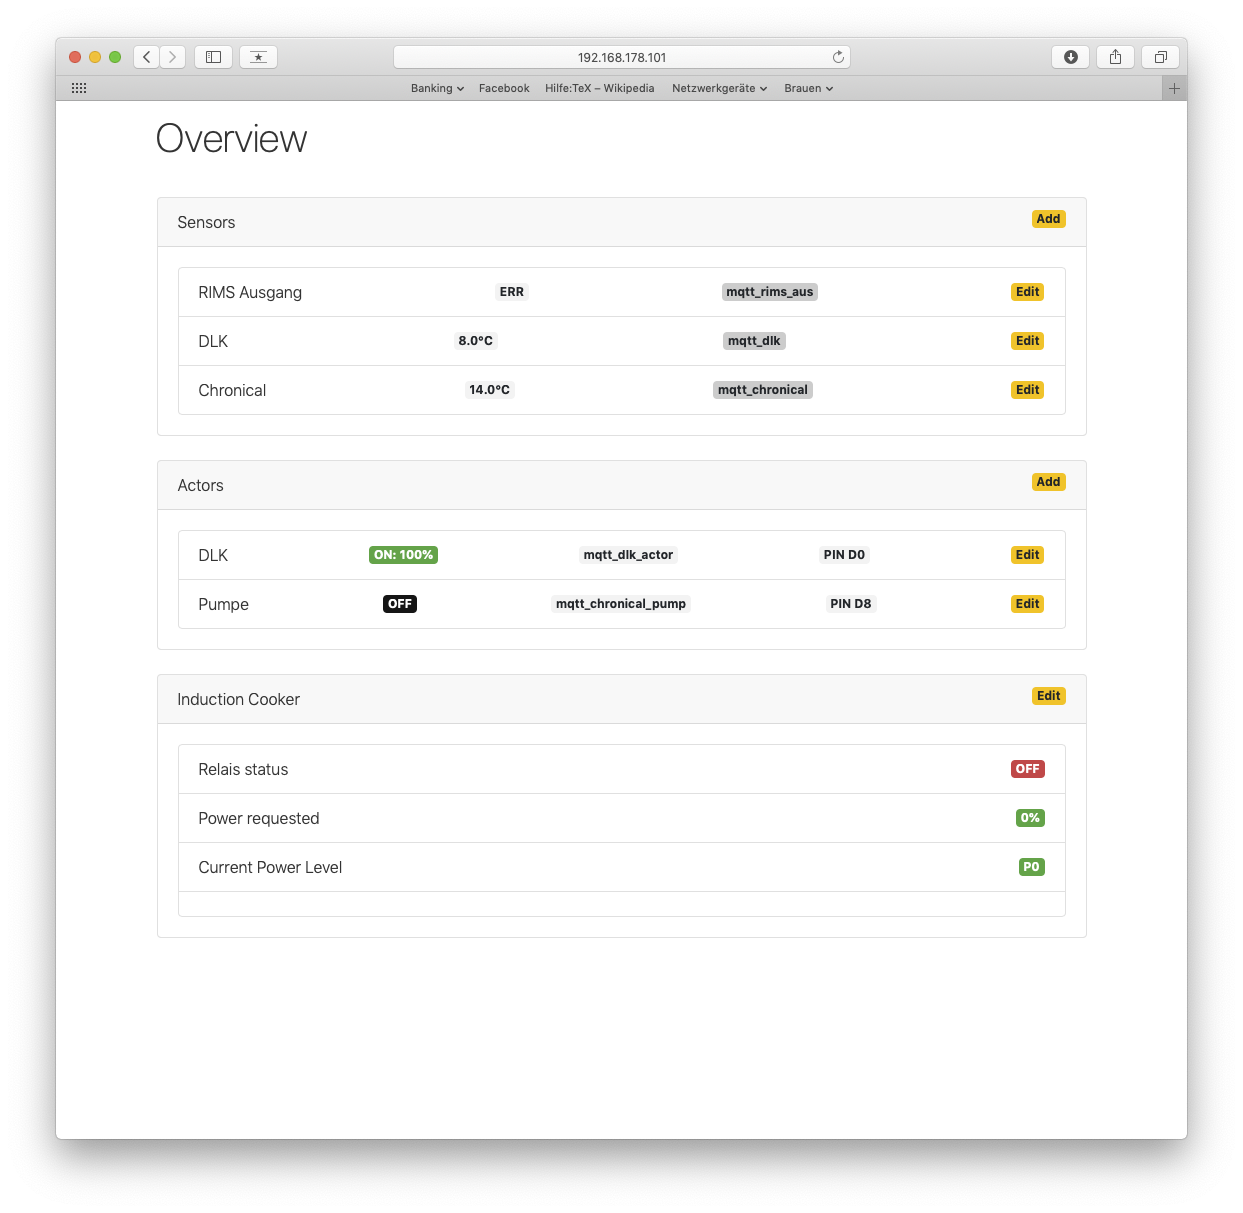Click the Share icon in toolbar

click(1115, 57)
